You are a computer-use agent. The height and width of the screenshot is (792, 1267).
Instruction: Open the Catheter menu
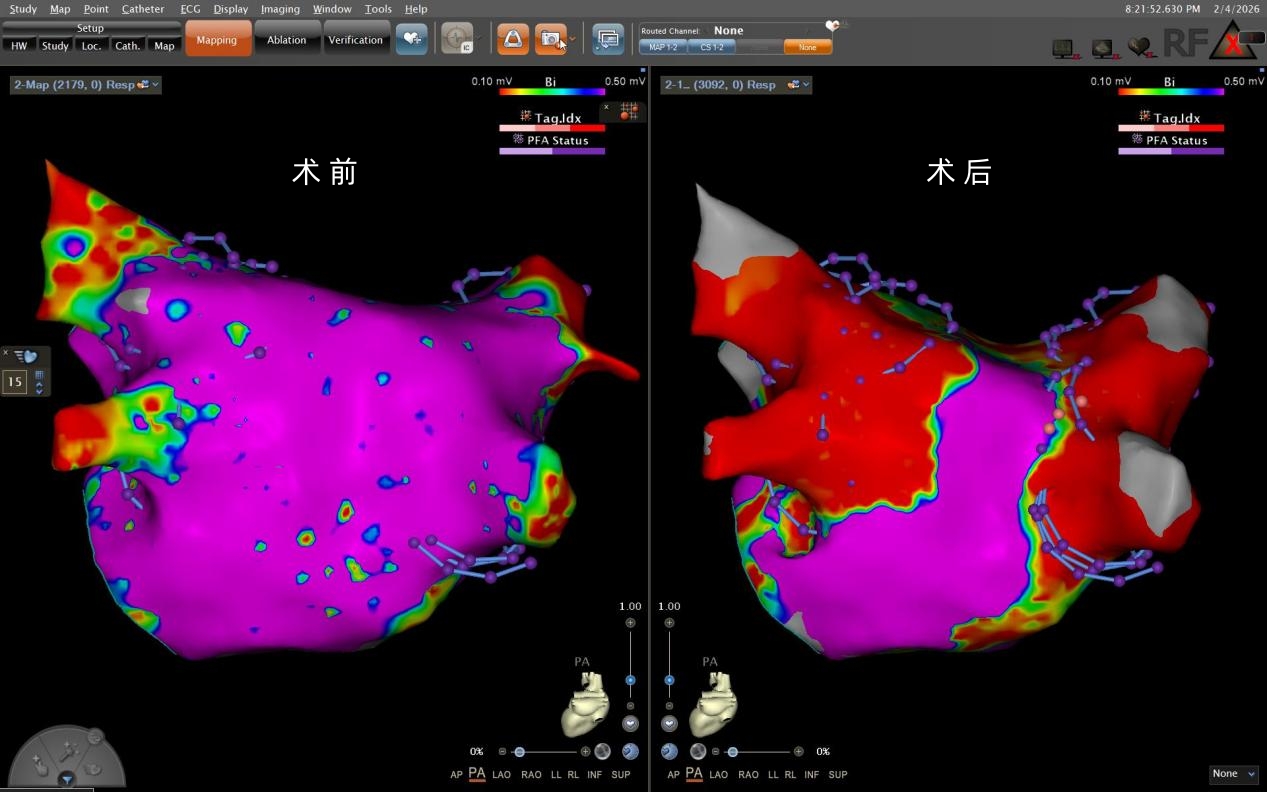click(x=143, y=9)
